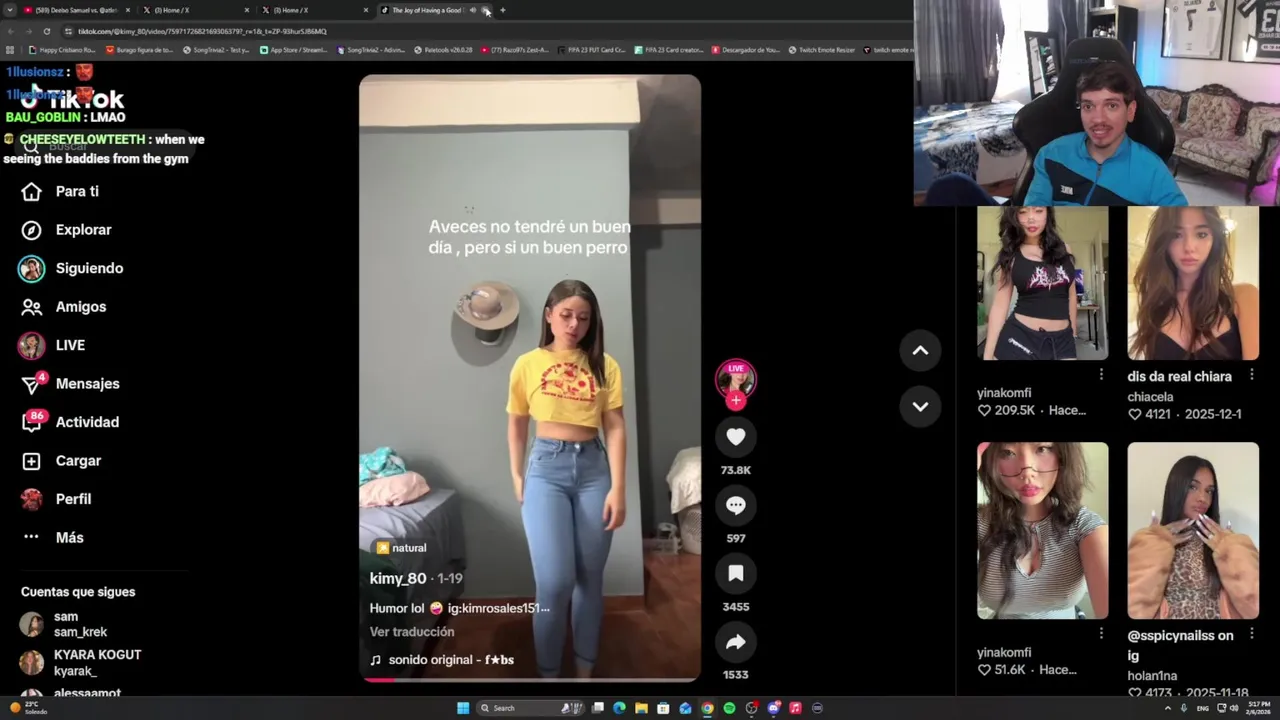1280x720 pixels.
Task: Open Chrome from taskbar
Action: pyautogui.click(x=707, y=708)
